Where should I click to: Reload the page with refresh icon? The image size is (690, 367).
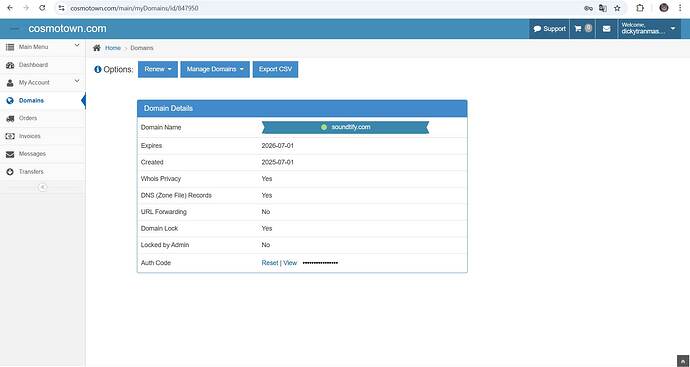[x=42, y=8]
